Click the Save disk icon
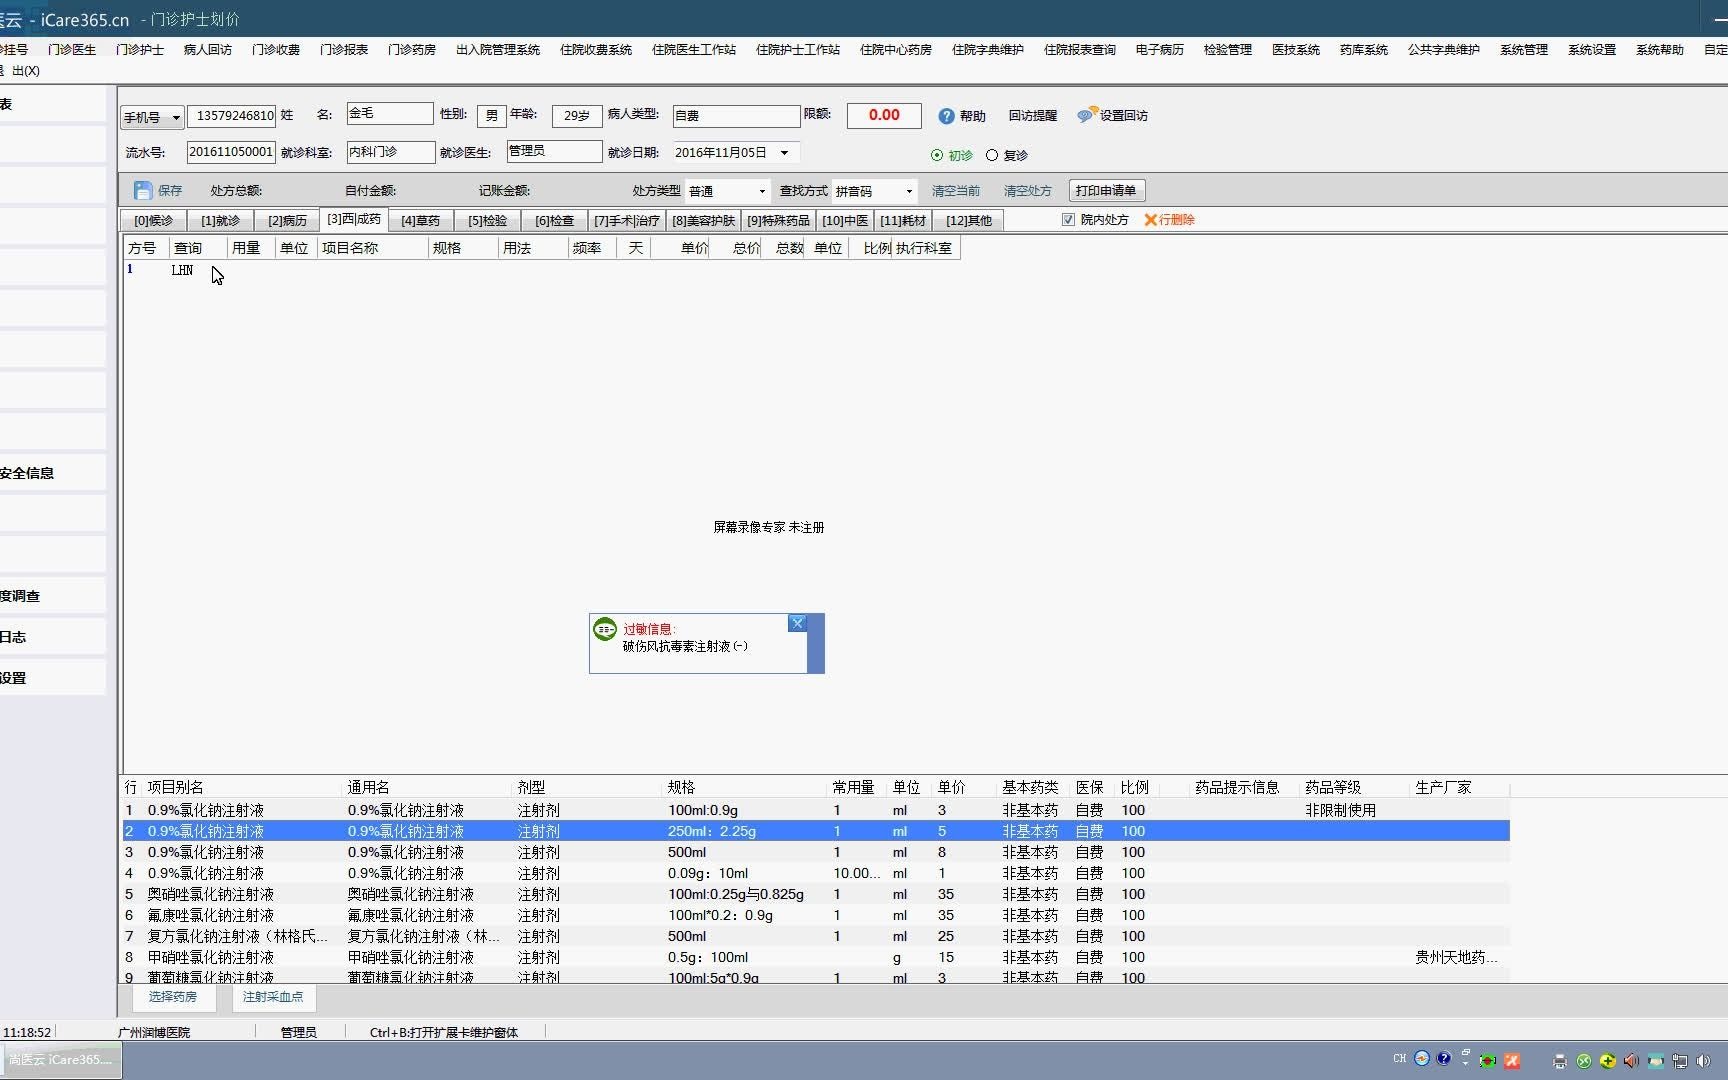Viewport: 1728px width, 1080px height. (x=142, y=190)
